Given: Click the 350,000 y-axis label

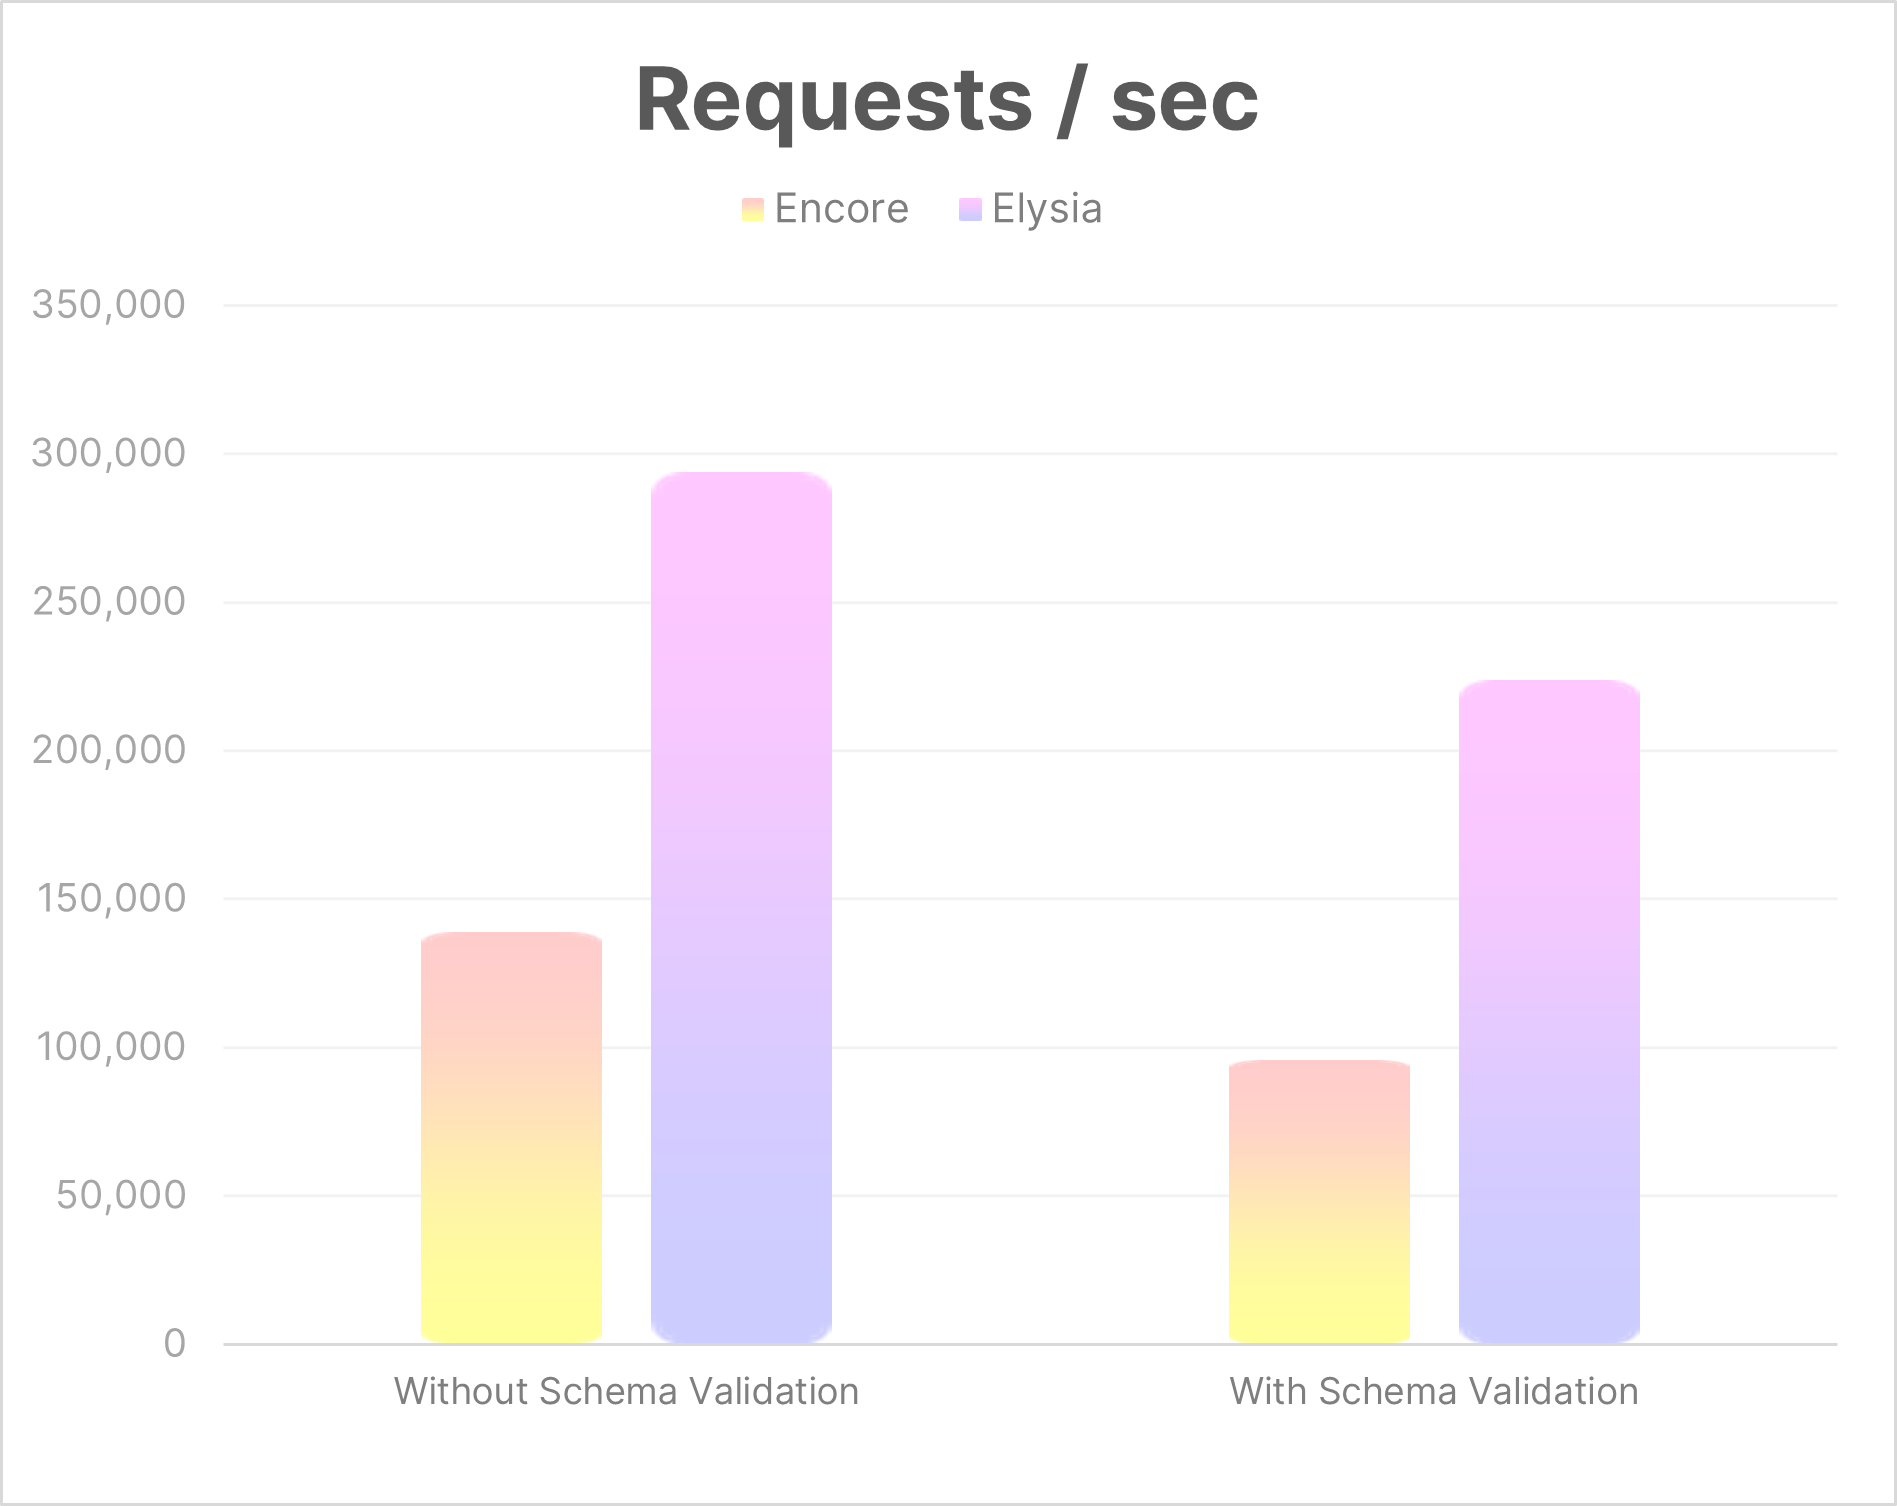Looking at the screenshot, I should tap(108, 304).
